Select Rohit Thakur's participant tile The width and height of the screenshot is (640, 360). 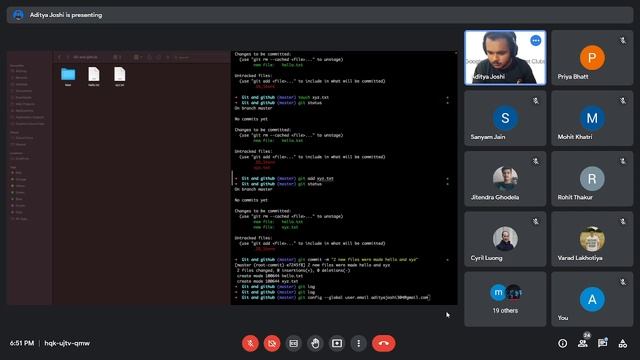click(592, 178)
